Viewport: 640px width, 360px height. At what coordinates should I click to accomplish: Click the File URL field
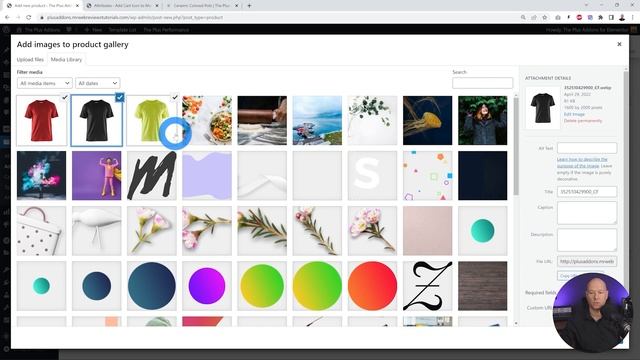587,261
